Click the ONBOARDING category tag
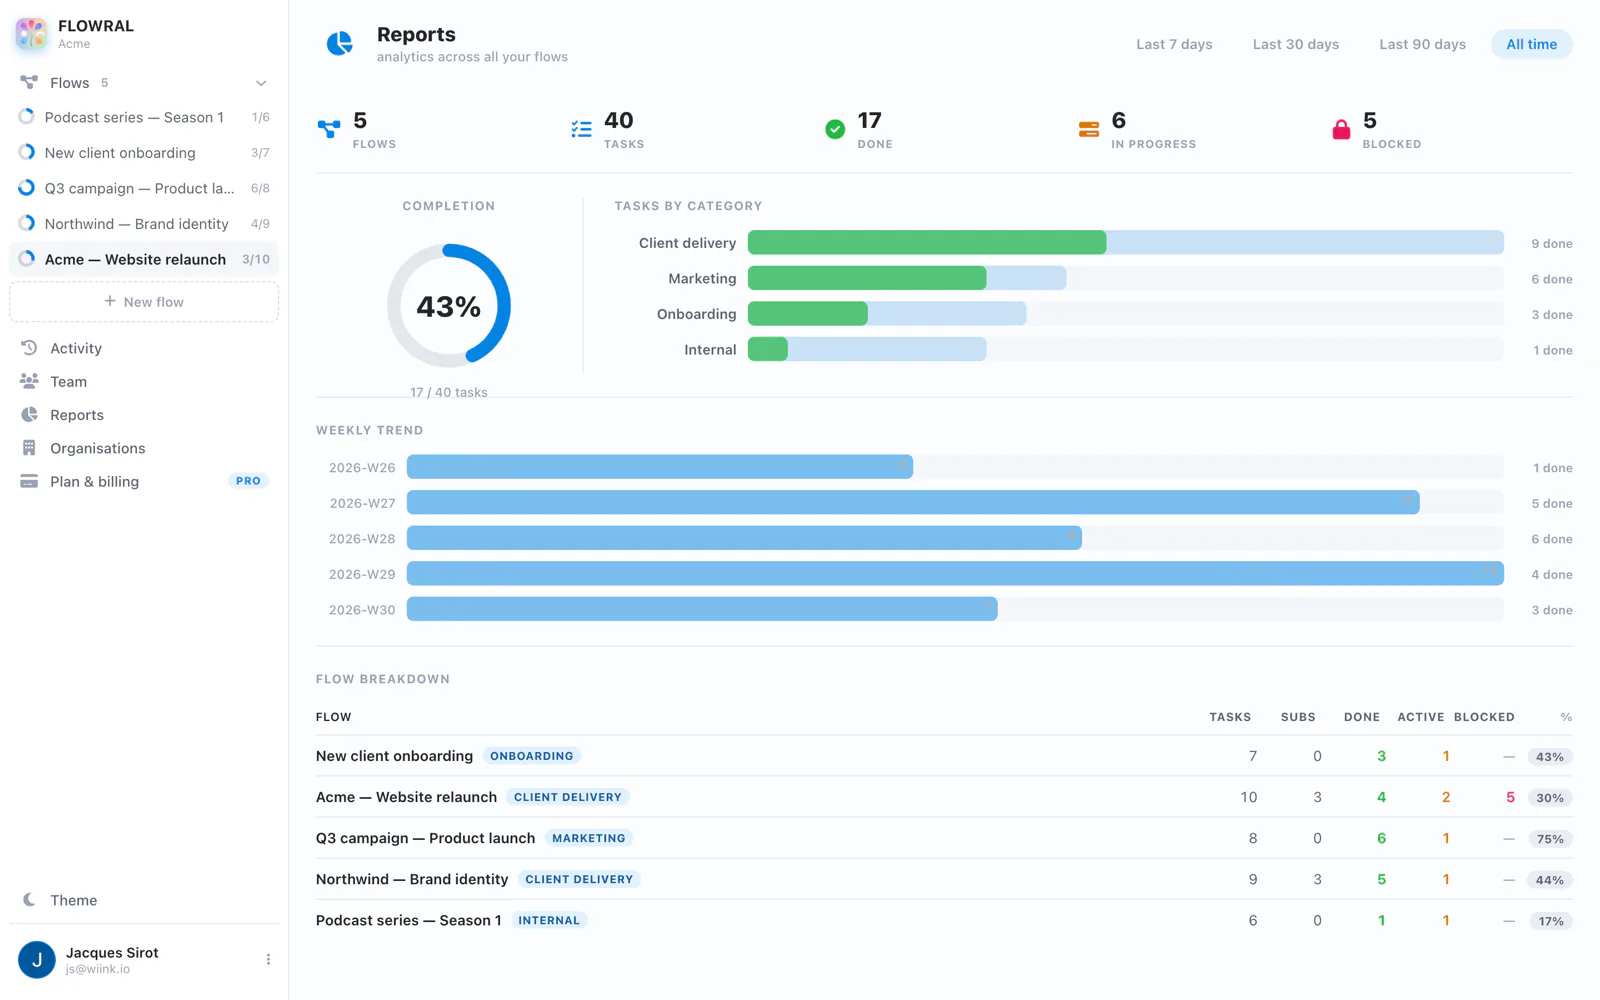The height and width of the screenshot is (1000, 1600). point(531,756)
